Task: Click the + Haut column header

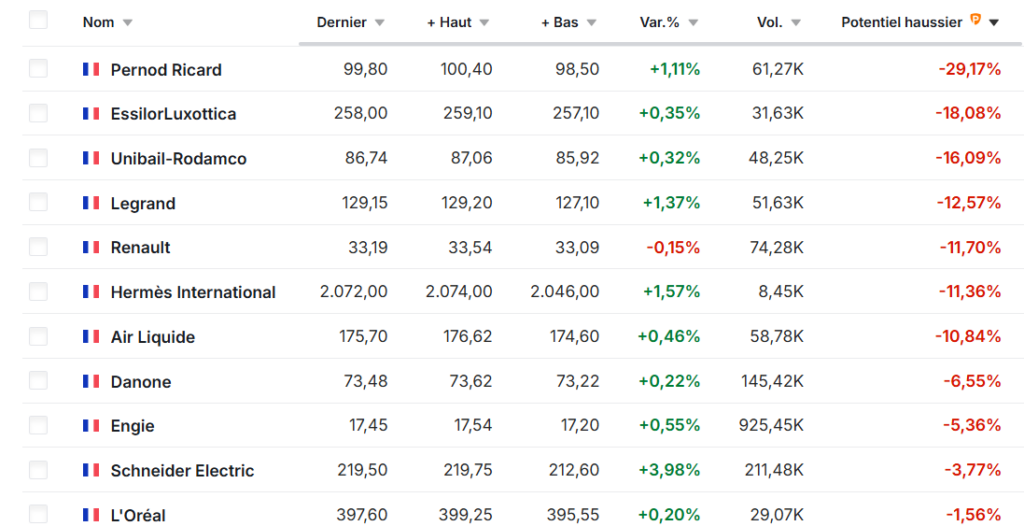Action: pyautogui.click(x=448, y=22)
